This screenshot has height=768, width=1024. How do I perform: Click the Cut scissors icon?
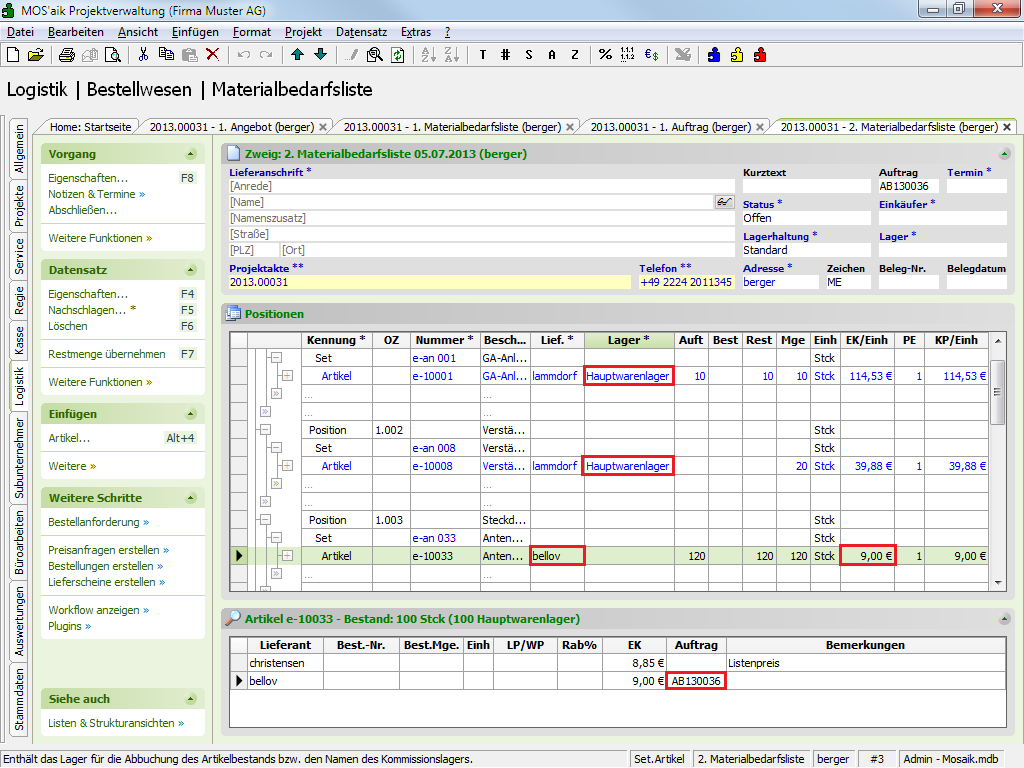(x=143, y=55)
